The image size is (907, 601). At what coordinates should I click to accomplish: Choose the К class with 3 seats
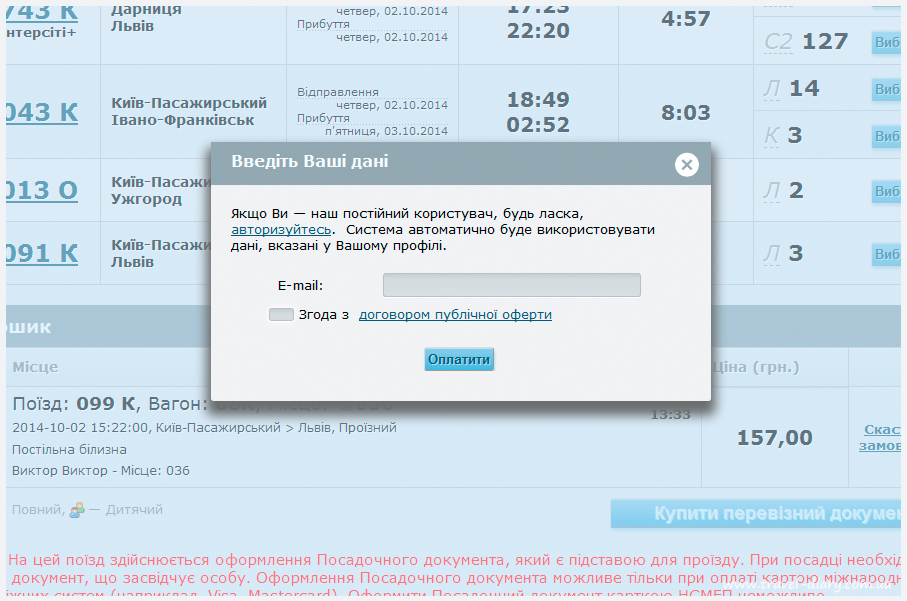click(888, 135)
